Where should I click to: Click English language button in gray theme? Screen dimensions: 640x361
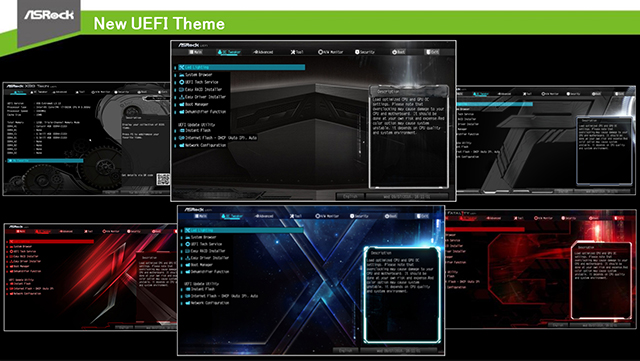click(x=351, y=196)
